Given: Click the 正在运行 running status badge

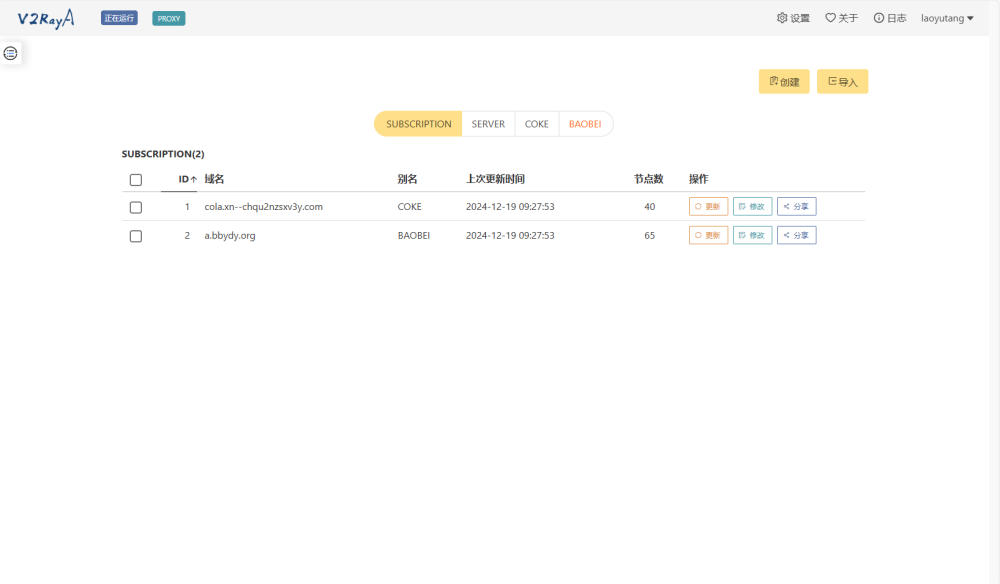Looking at the screenshot, I should point(119,17).
